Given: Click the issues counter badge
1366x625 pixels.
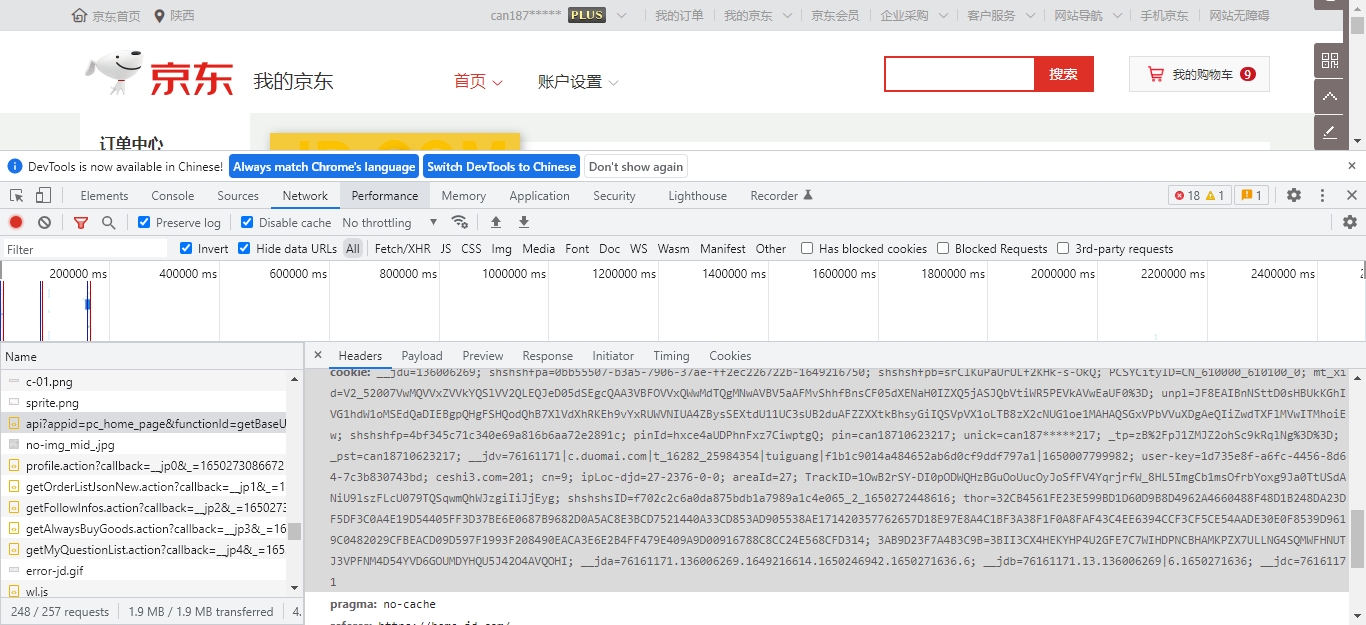Looking at the screenshot, I should coord(1250,195).
